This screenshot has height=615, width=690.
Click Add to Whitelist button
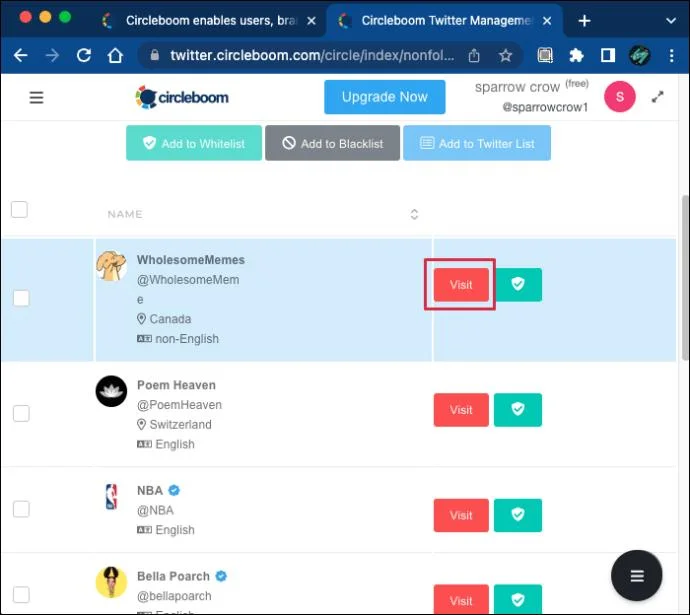coord(194,143)
